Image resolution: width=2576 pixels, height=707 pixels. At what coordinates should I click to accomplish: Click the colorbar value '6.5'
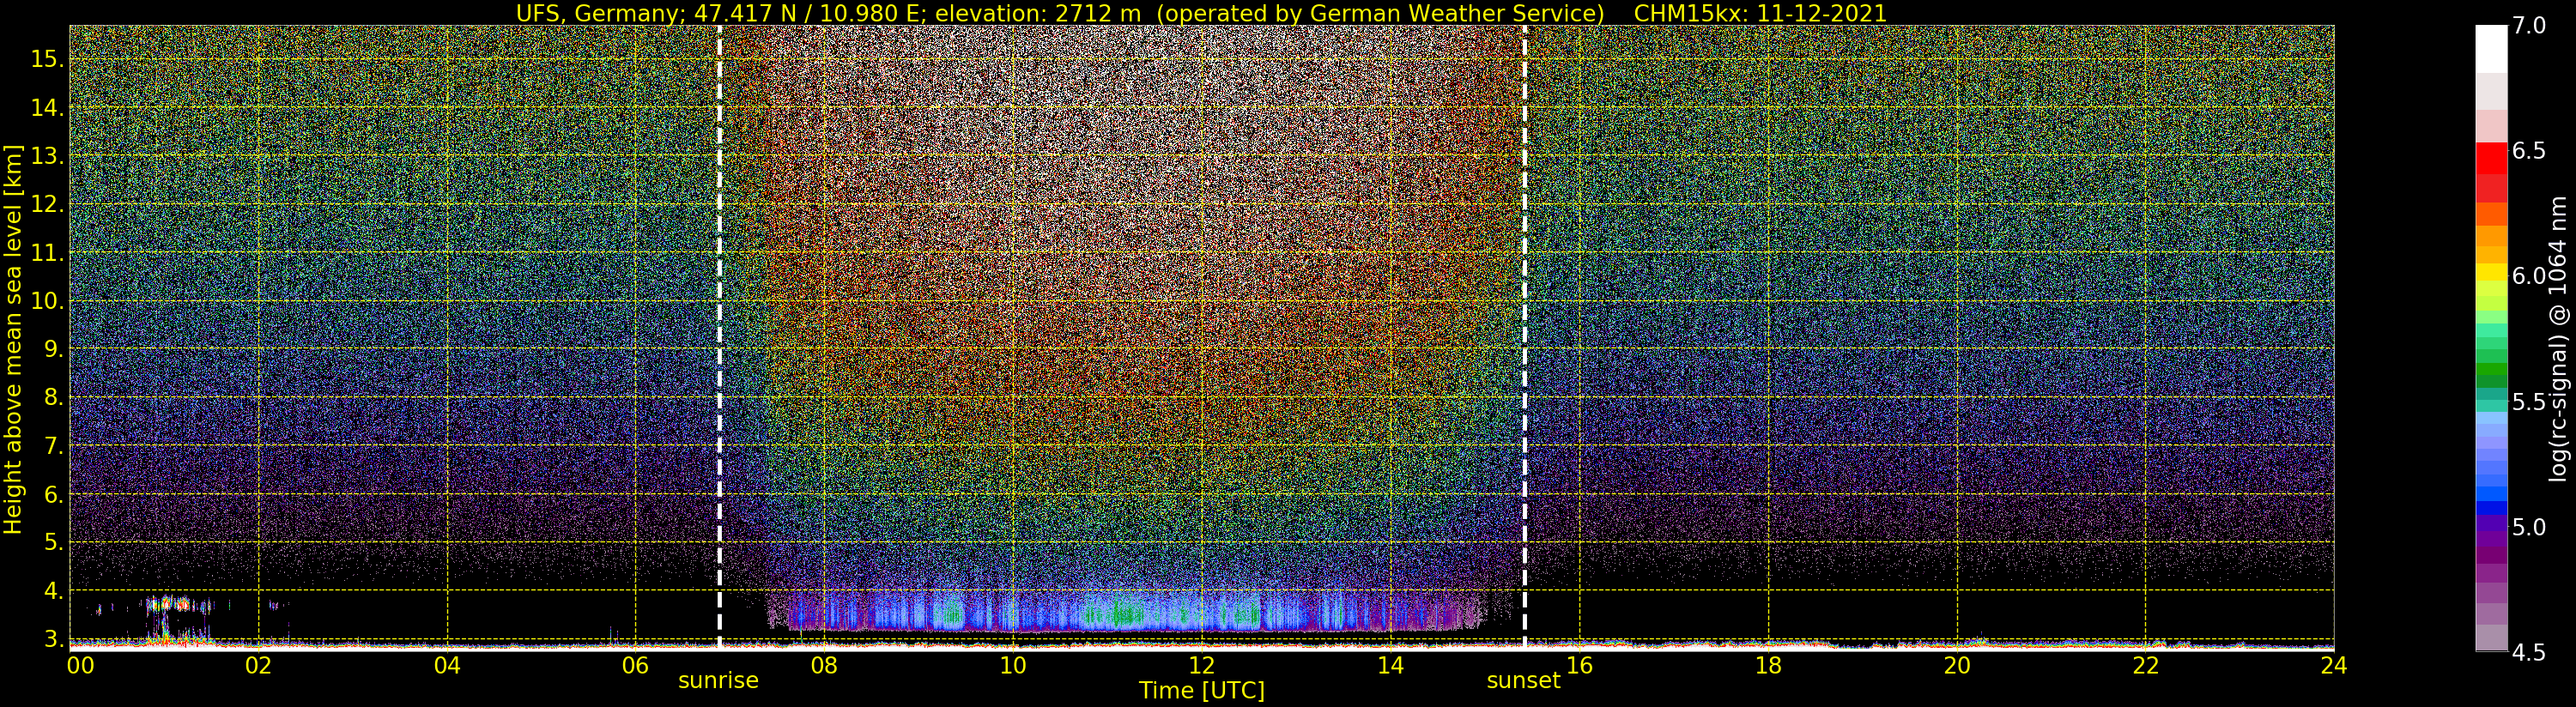point(2529,151)
